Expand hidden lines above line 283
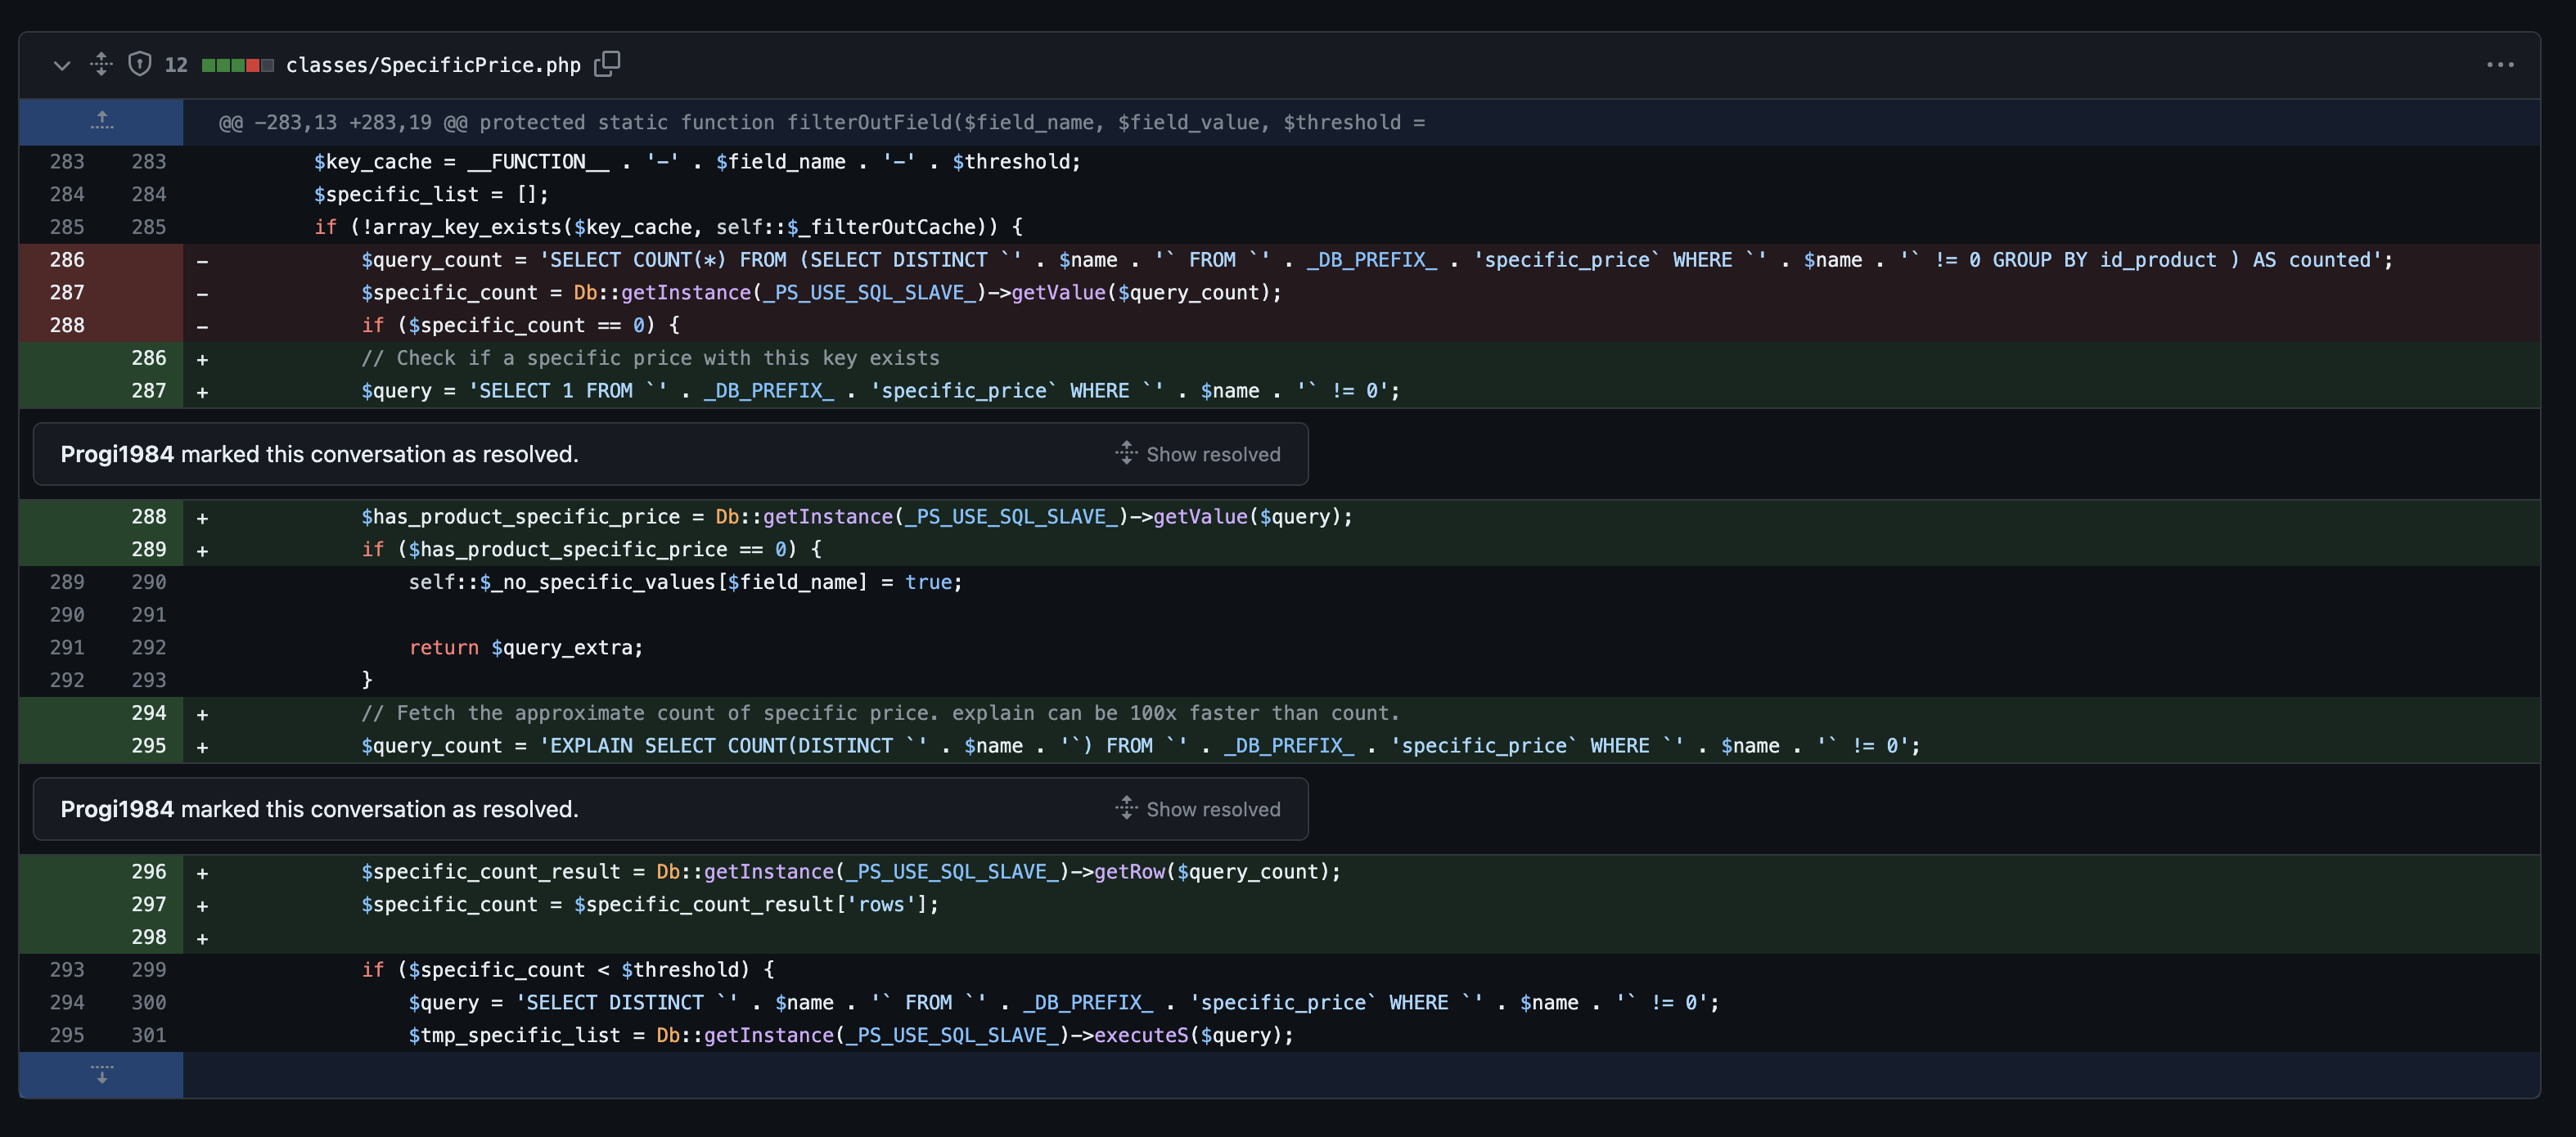The height and width of the screenshot is (1137, 2576). (101, 122)
